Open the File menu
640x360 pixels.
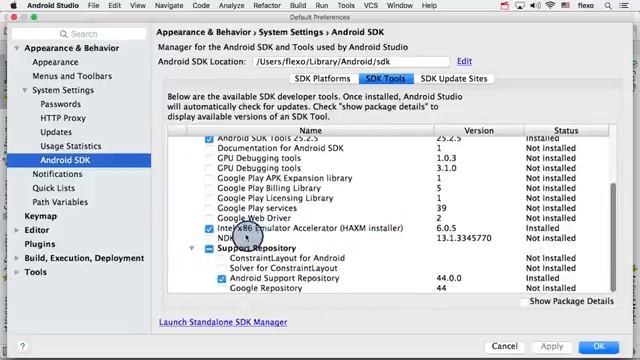coord(93,5)
